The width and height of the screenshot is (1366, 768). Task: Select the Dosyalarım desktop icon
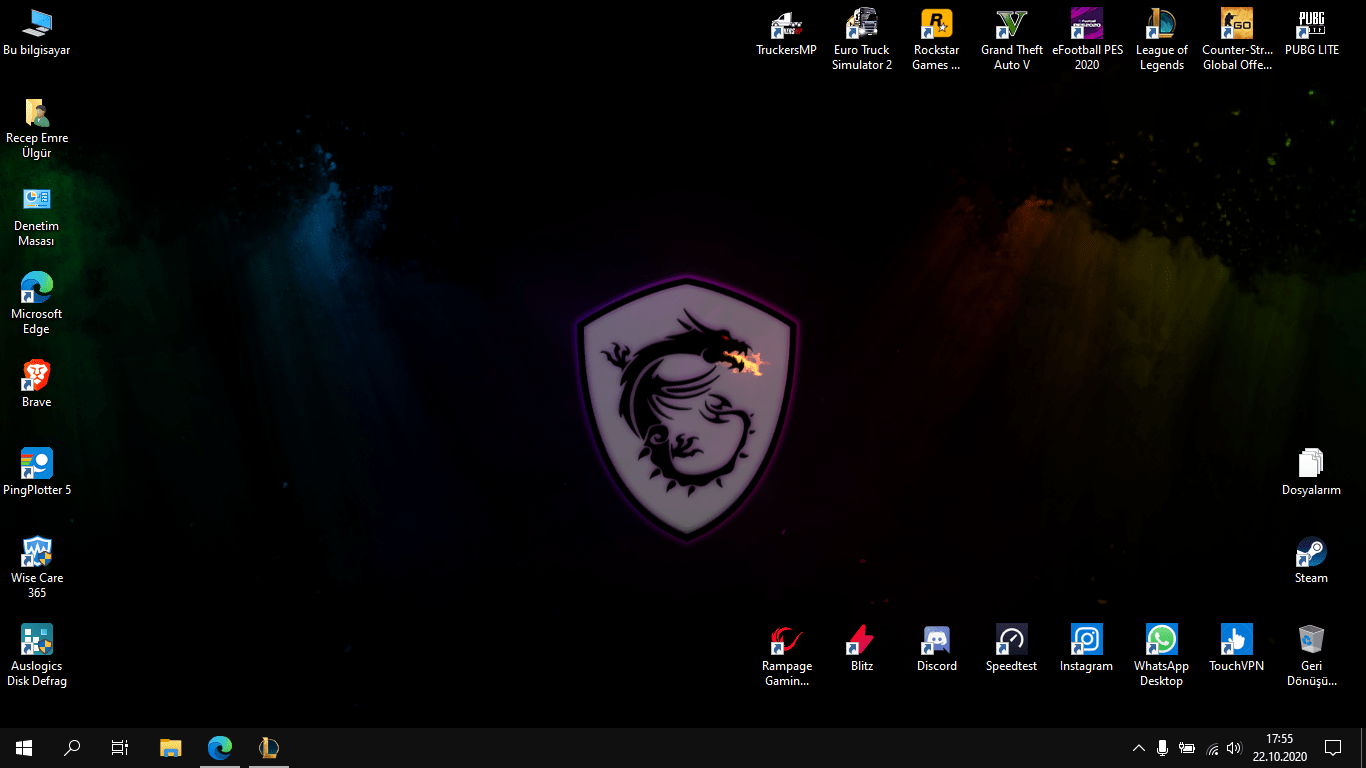1311,473
